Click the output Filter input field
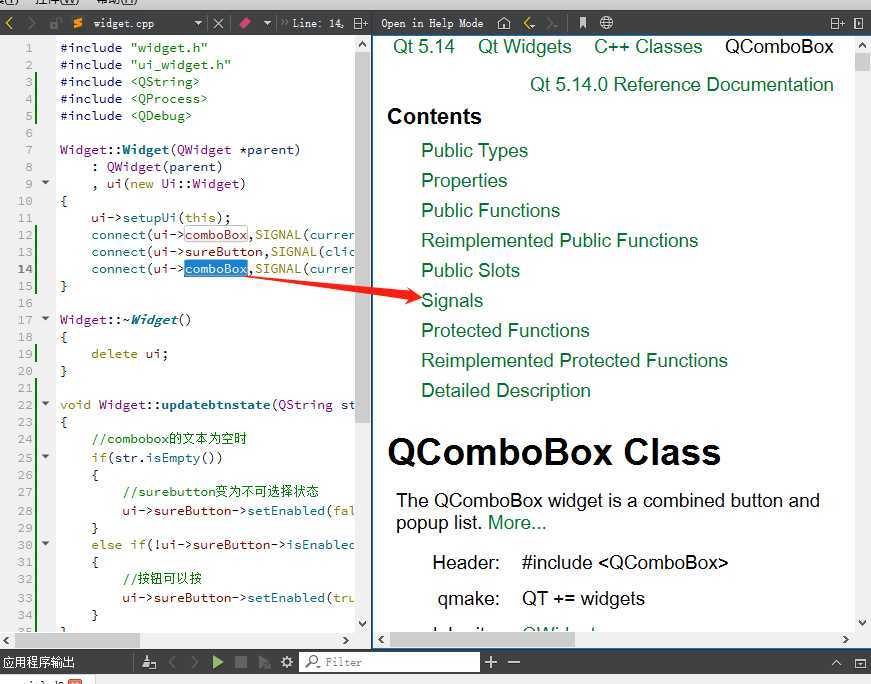The image size is (871, 684). [390, 662]
